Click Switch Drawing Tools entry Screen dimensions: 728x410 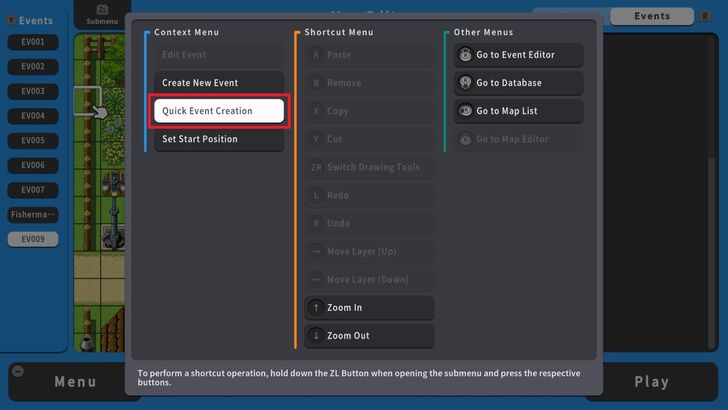click(x=369, y=167)
